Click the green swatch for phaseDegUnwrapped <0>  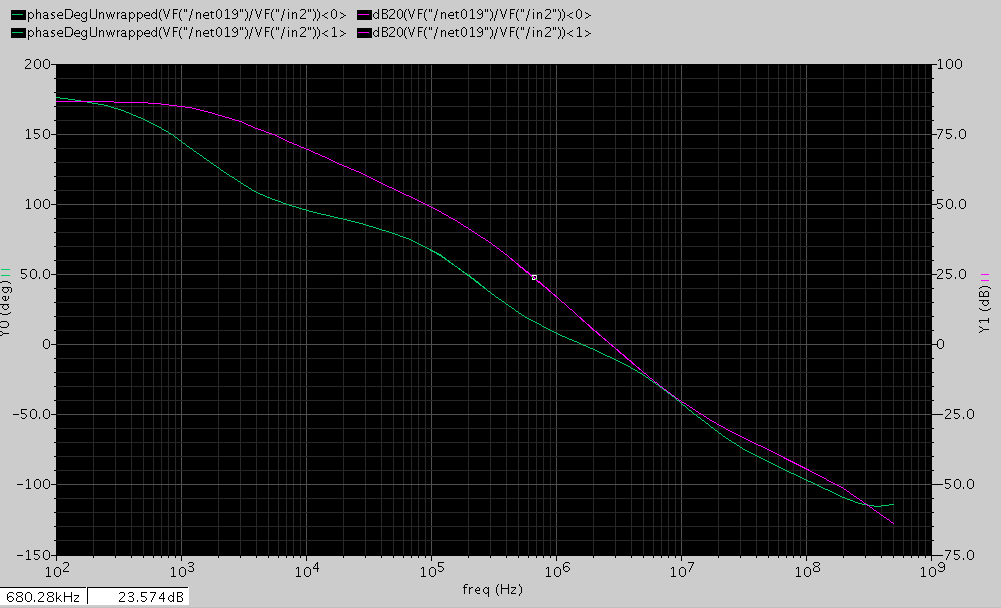click(19, 14)
